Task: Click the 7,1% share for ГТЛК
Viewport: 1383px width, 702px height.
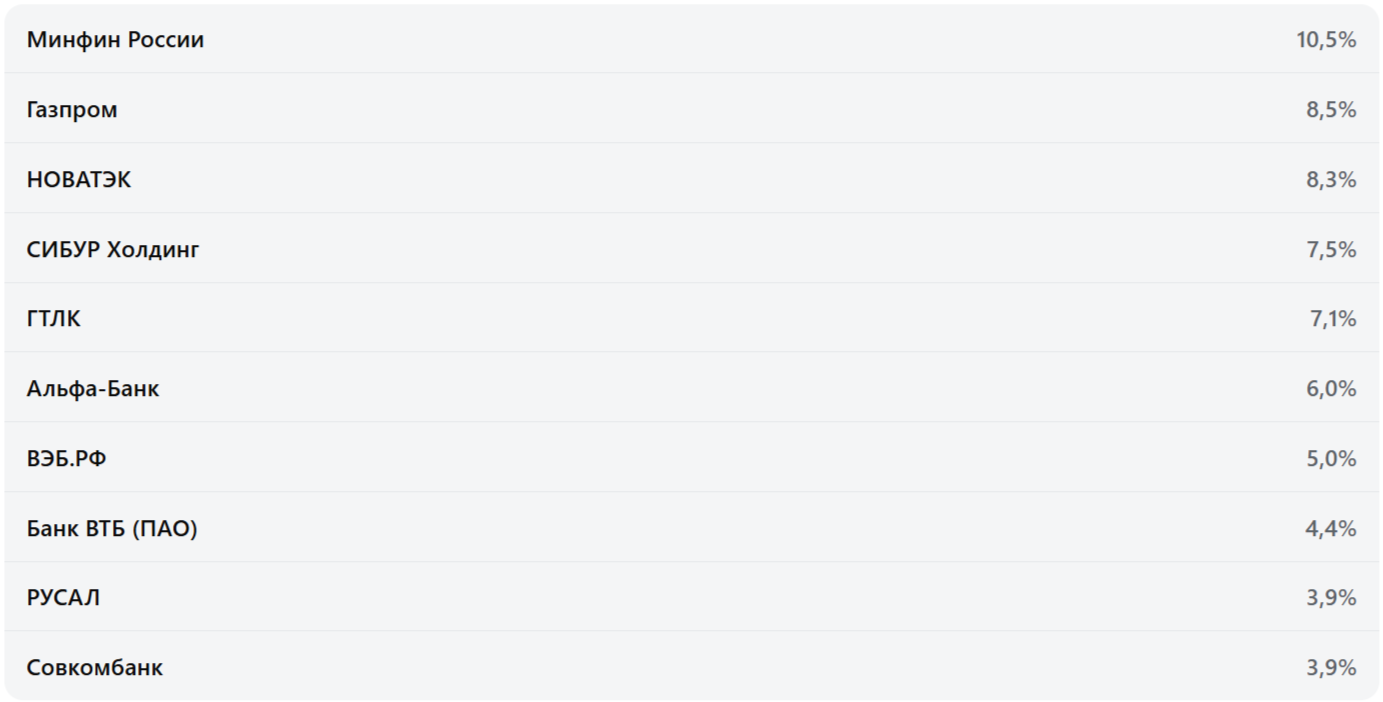Action: click(1333, 319)
